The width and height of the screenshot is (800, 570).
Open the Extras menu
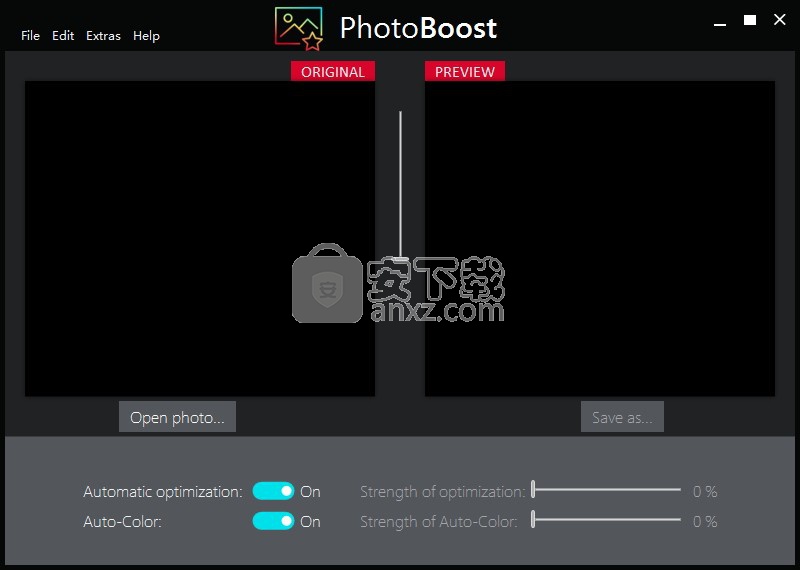point(104,36)
